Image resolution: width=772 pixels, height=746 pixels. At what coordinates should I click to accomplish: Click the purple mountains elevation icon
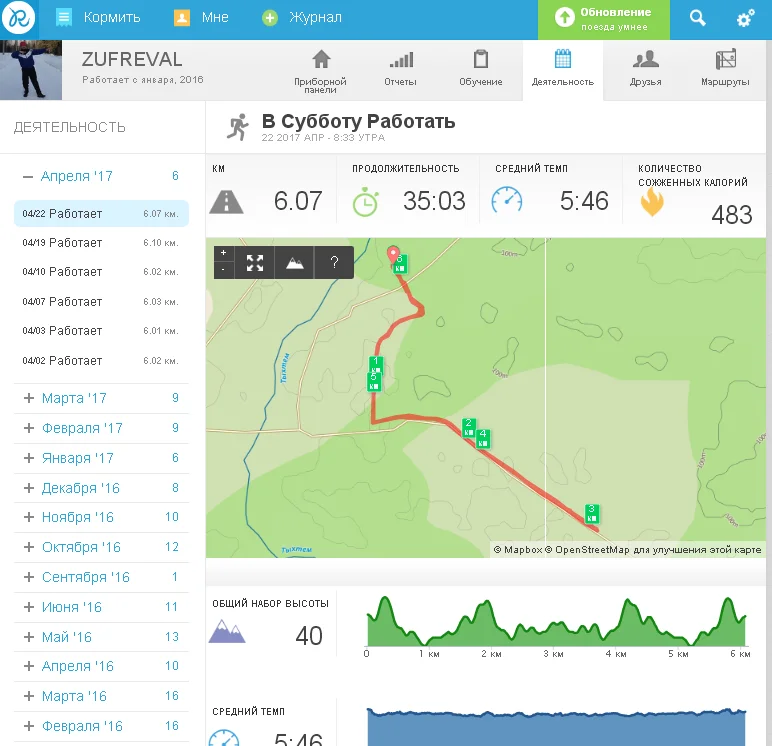pyautogui.click(x=226, y=632)
